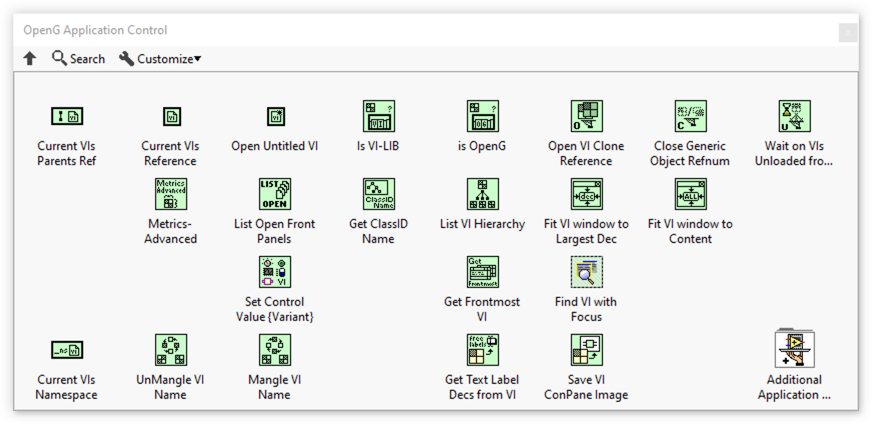Click the "Close Generic Object Refnum" label

click(x=690, y=154)
